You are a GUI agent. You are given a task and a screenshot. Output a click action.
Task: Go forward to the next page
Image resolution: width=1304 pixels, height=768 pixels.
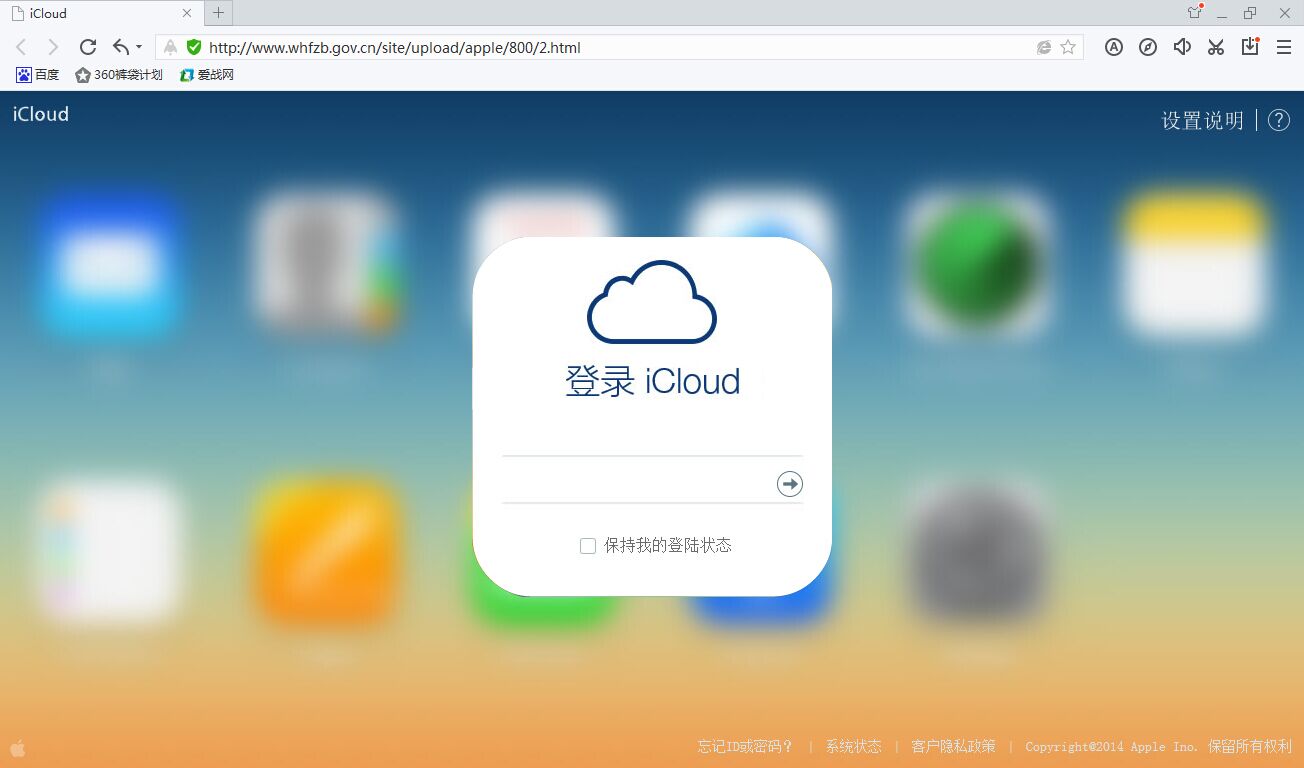tap(53, 47)
